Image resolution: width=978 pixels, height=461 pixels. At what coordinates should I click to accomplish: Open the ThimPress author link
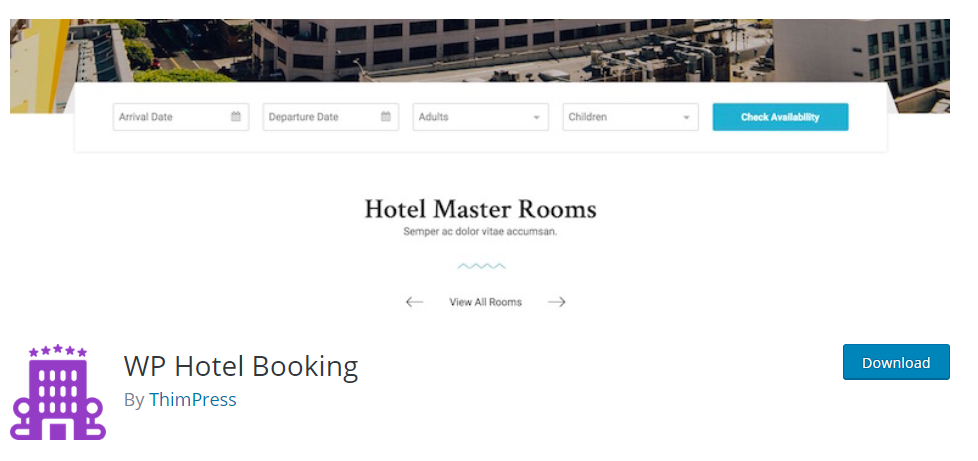[193, 399]
